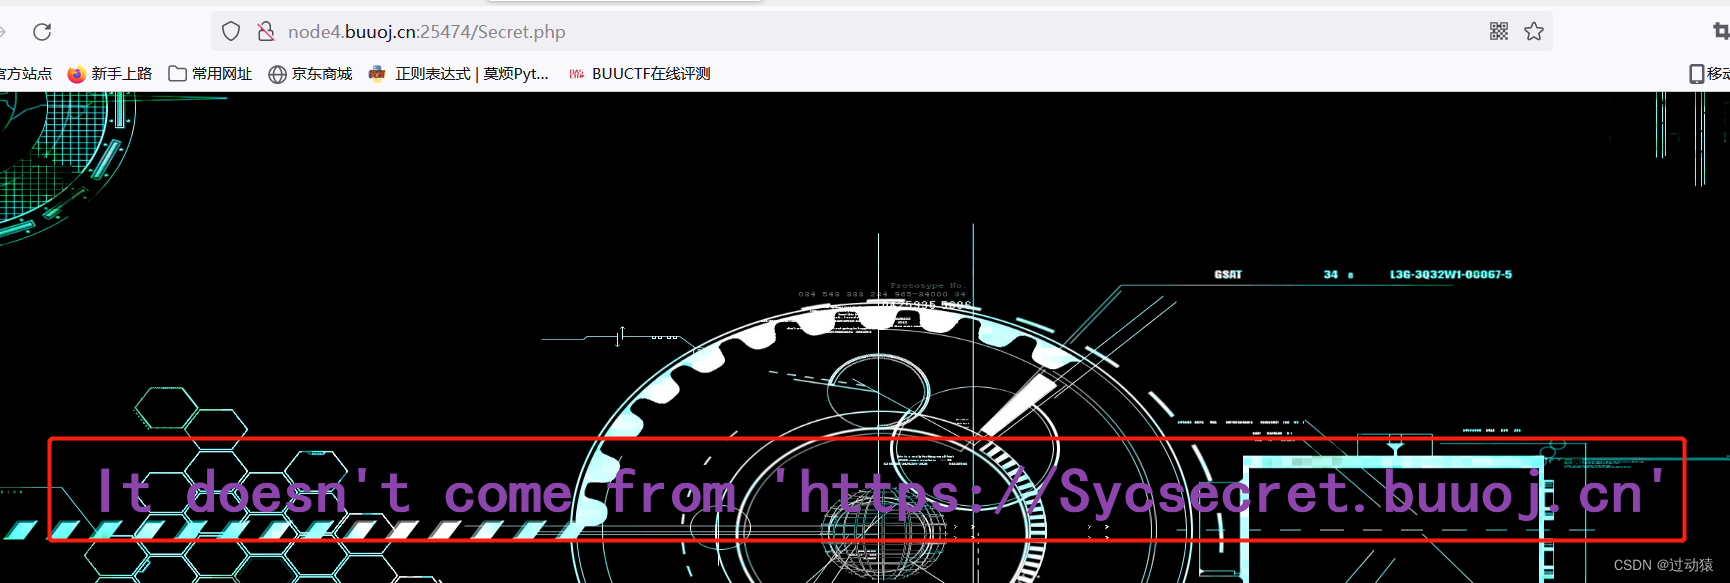Open the tracking protection shield
1730x583 pixels.
pyautogui.click(x=231, y=32)
